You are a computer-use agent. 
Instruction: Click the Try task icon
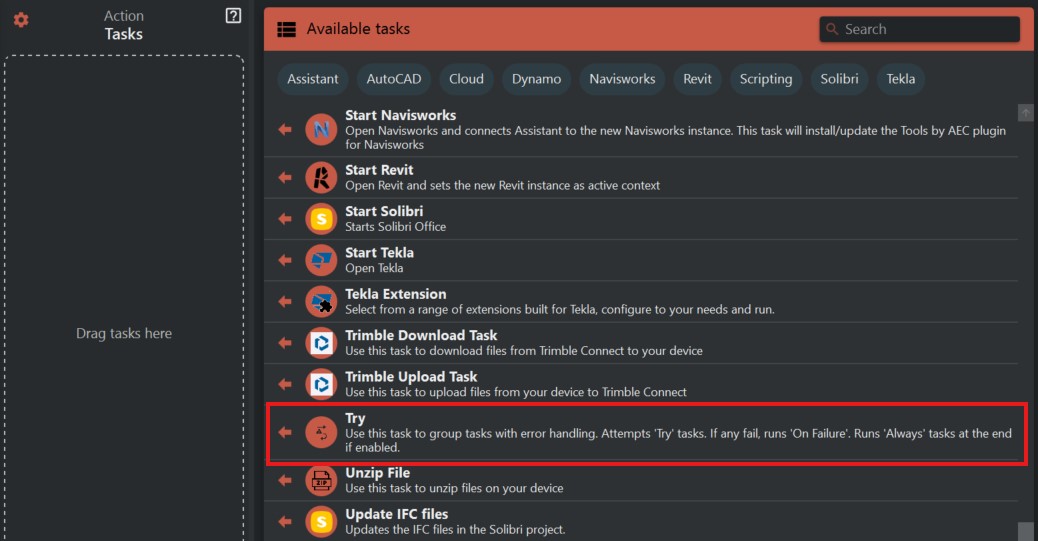321,432
